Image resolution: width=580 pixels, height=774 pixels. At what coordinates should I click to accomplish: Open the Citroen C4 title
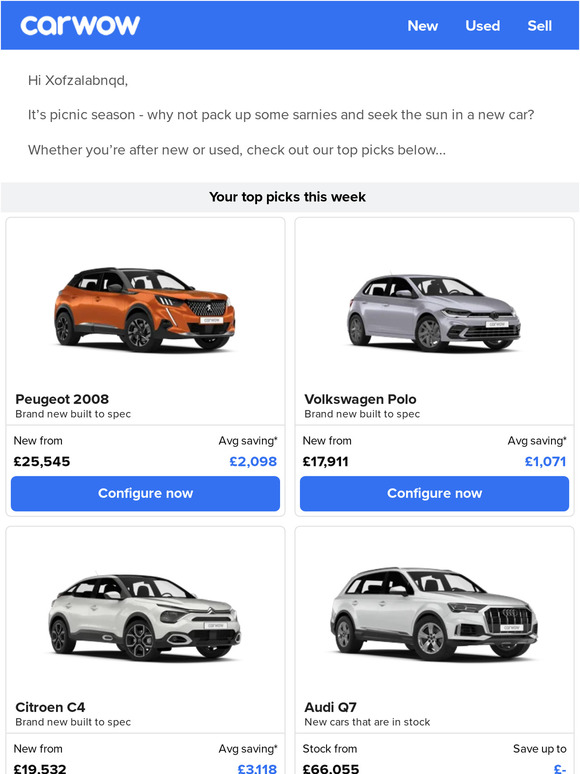click(50, 707)
